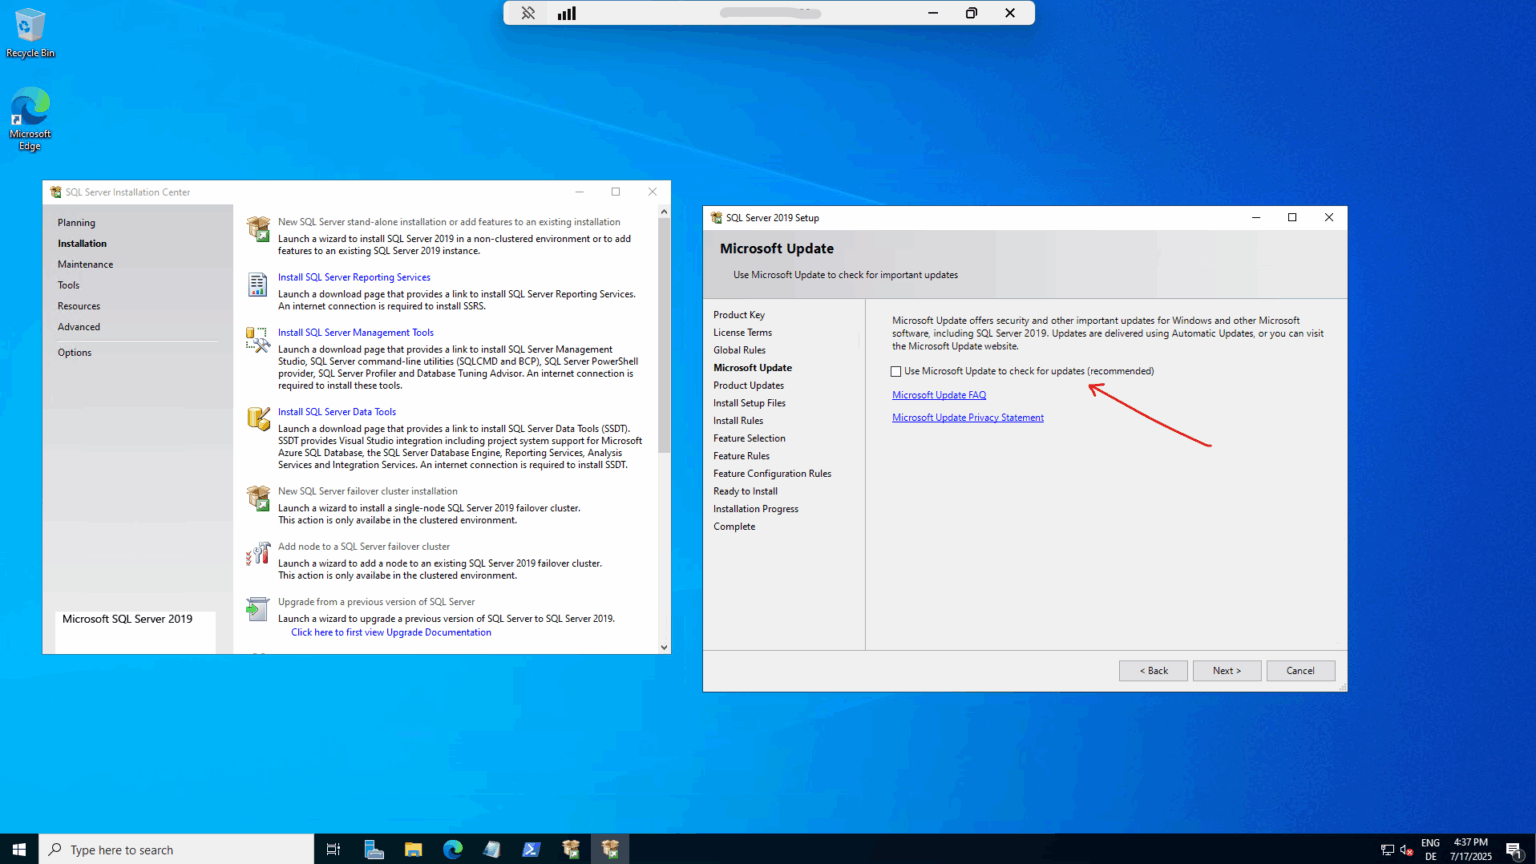Click the SQL Server Data Tools database icon

pos(258,419)
